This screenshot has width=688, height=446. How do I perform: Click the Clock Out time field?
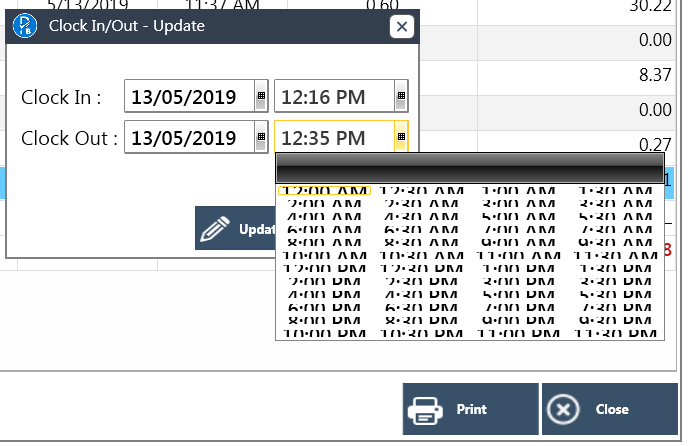click(x=333, y=137)
